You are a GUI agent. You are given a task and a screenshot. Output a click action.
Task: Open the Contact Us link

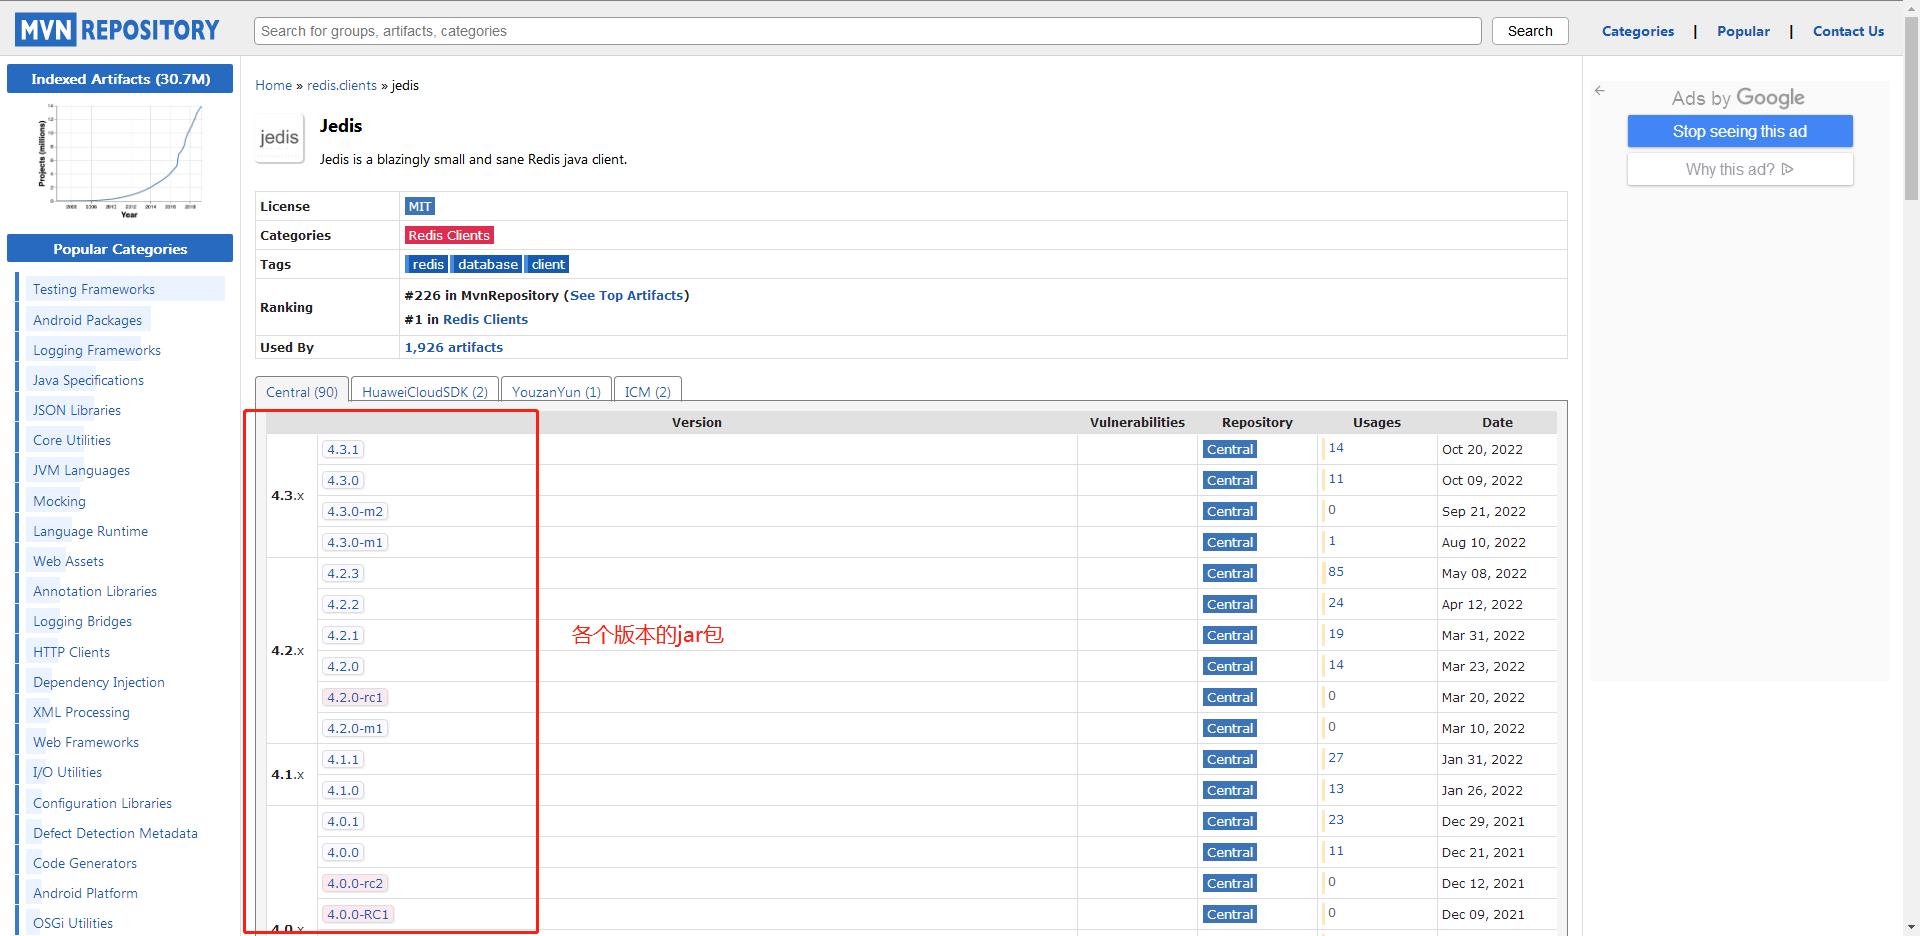coord(1848,31)
